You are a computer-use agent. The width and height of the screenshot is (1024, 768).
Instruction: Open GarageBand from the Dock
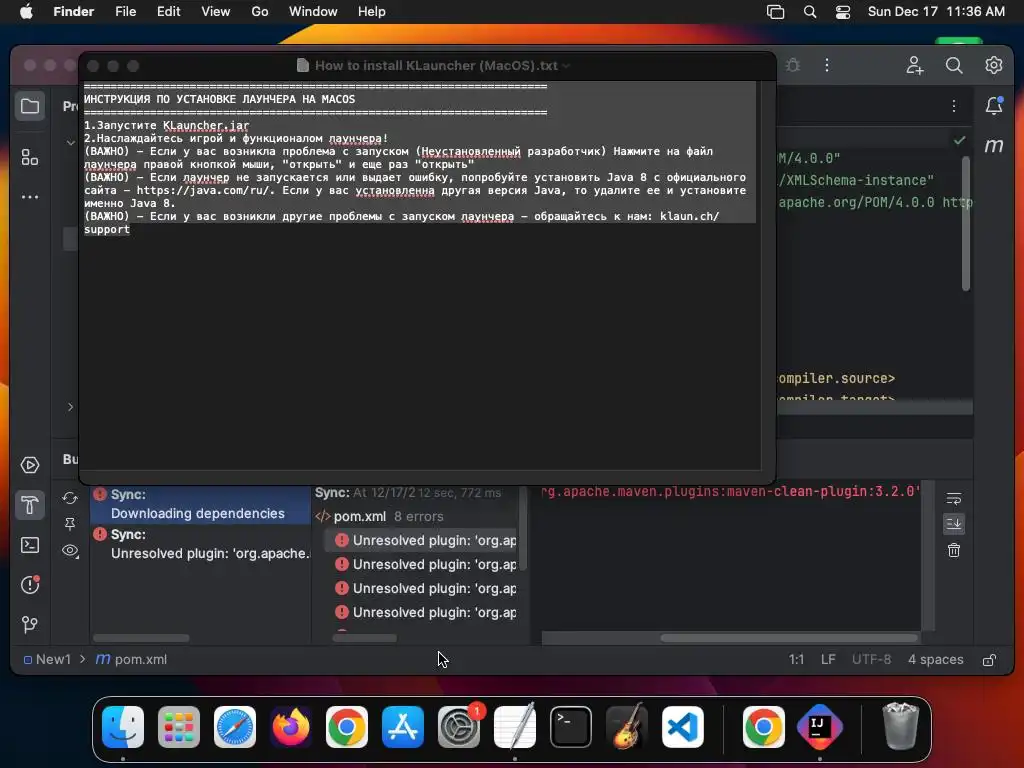(627, 727)
